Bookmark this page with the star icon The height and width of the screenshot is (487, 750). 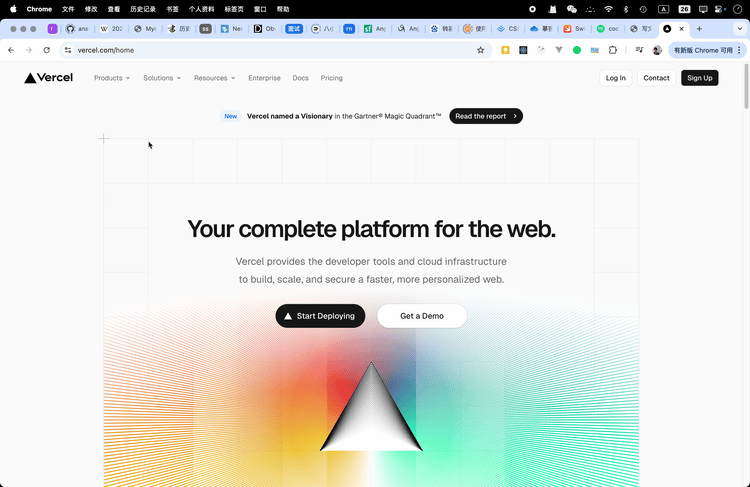pyautogui.click(x=481, y=50)
